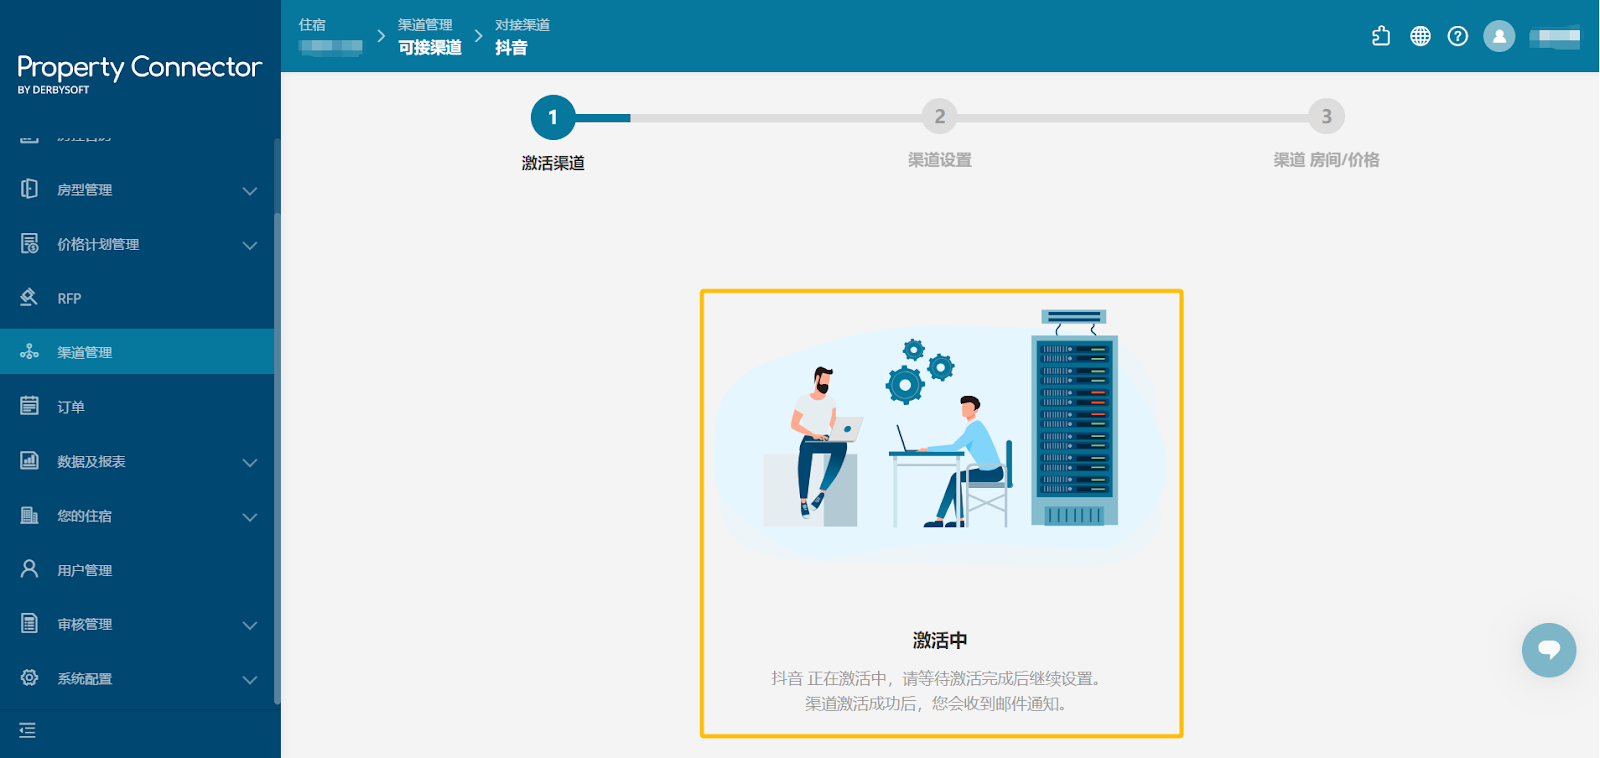Expand the 系统配置 chevron
The height and width of the screenshot is (758, 1600).
250,680
